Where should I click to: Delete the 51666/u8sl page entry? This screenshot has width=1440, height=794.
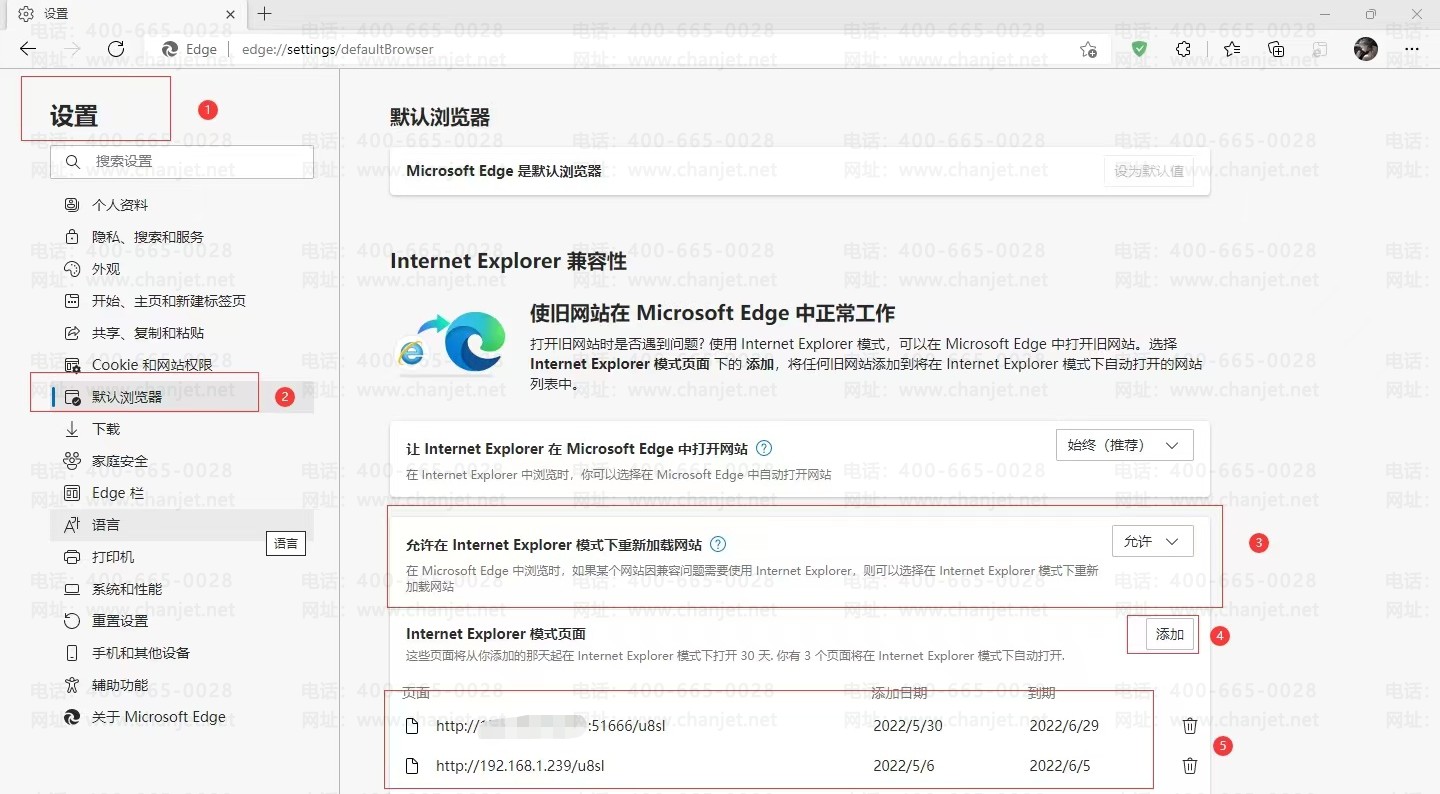click(x=1190, y=726)
